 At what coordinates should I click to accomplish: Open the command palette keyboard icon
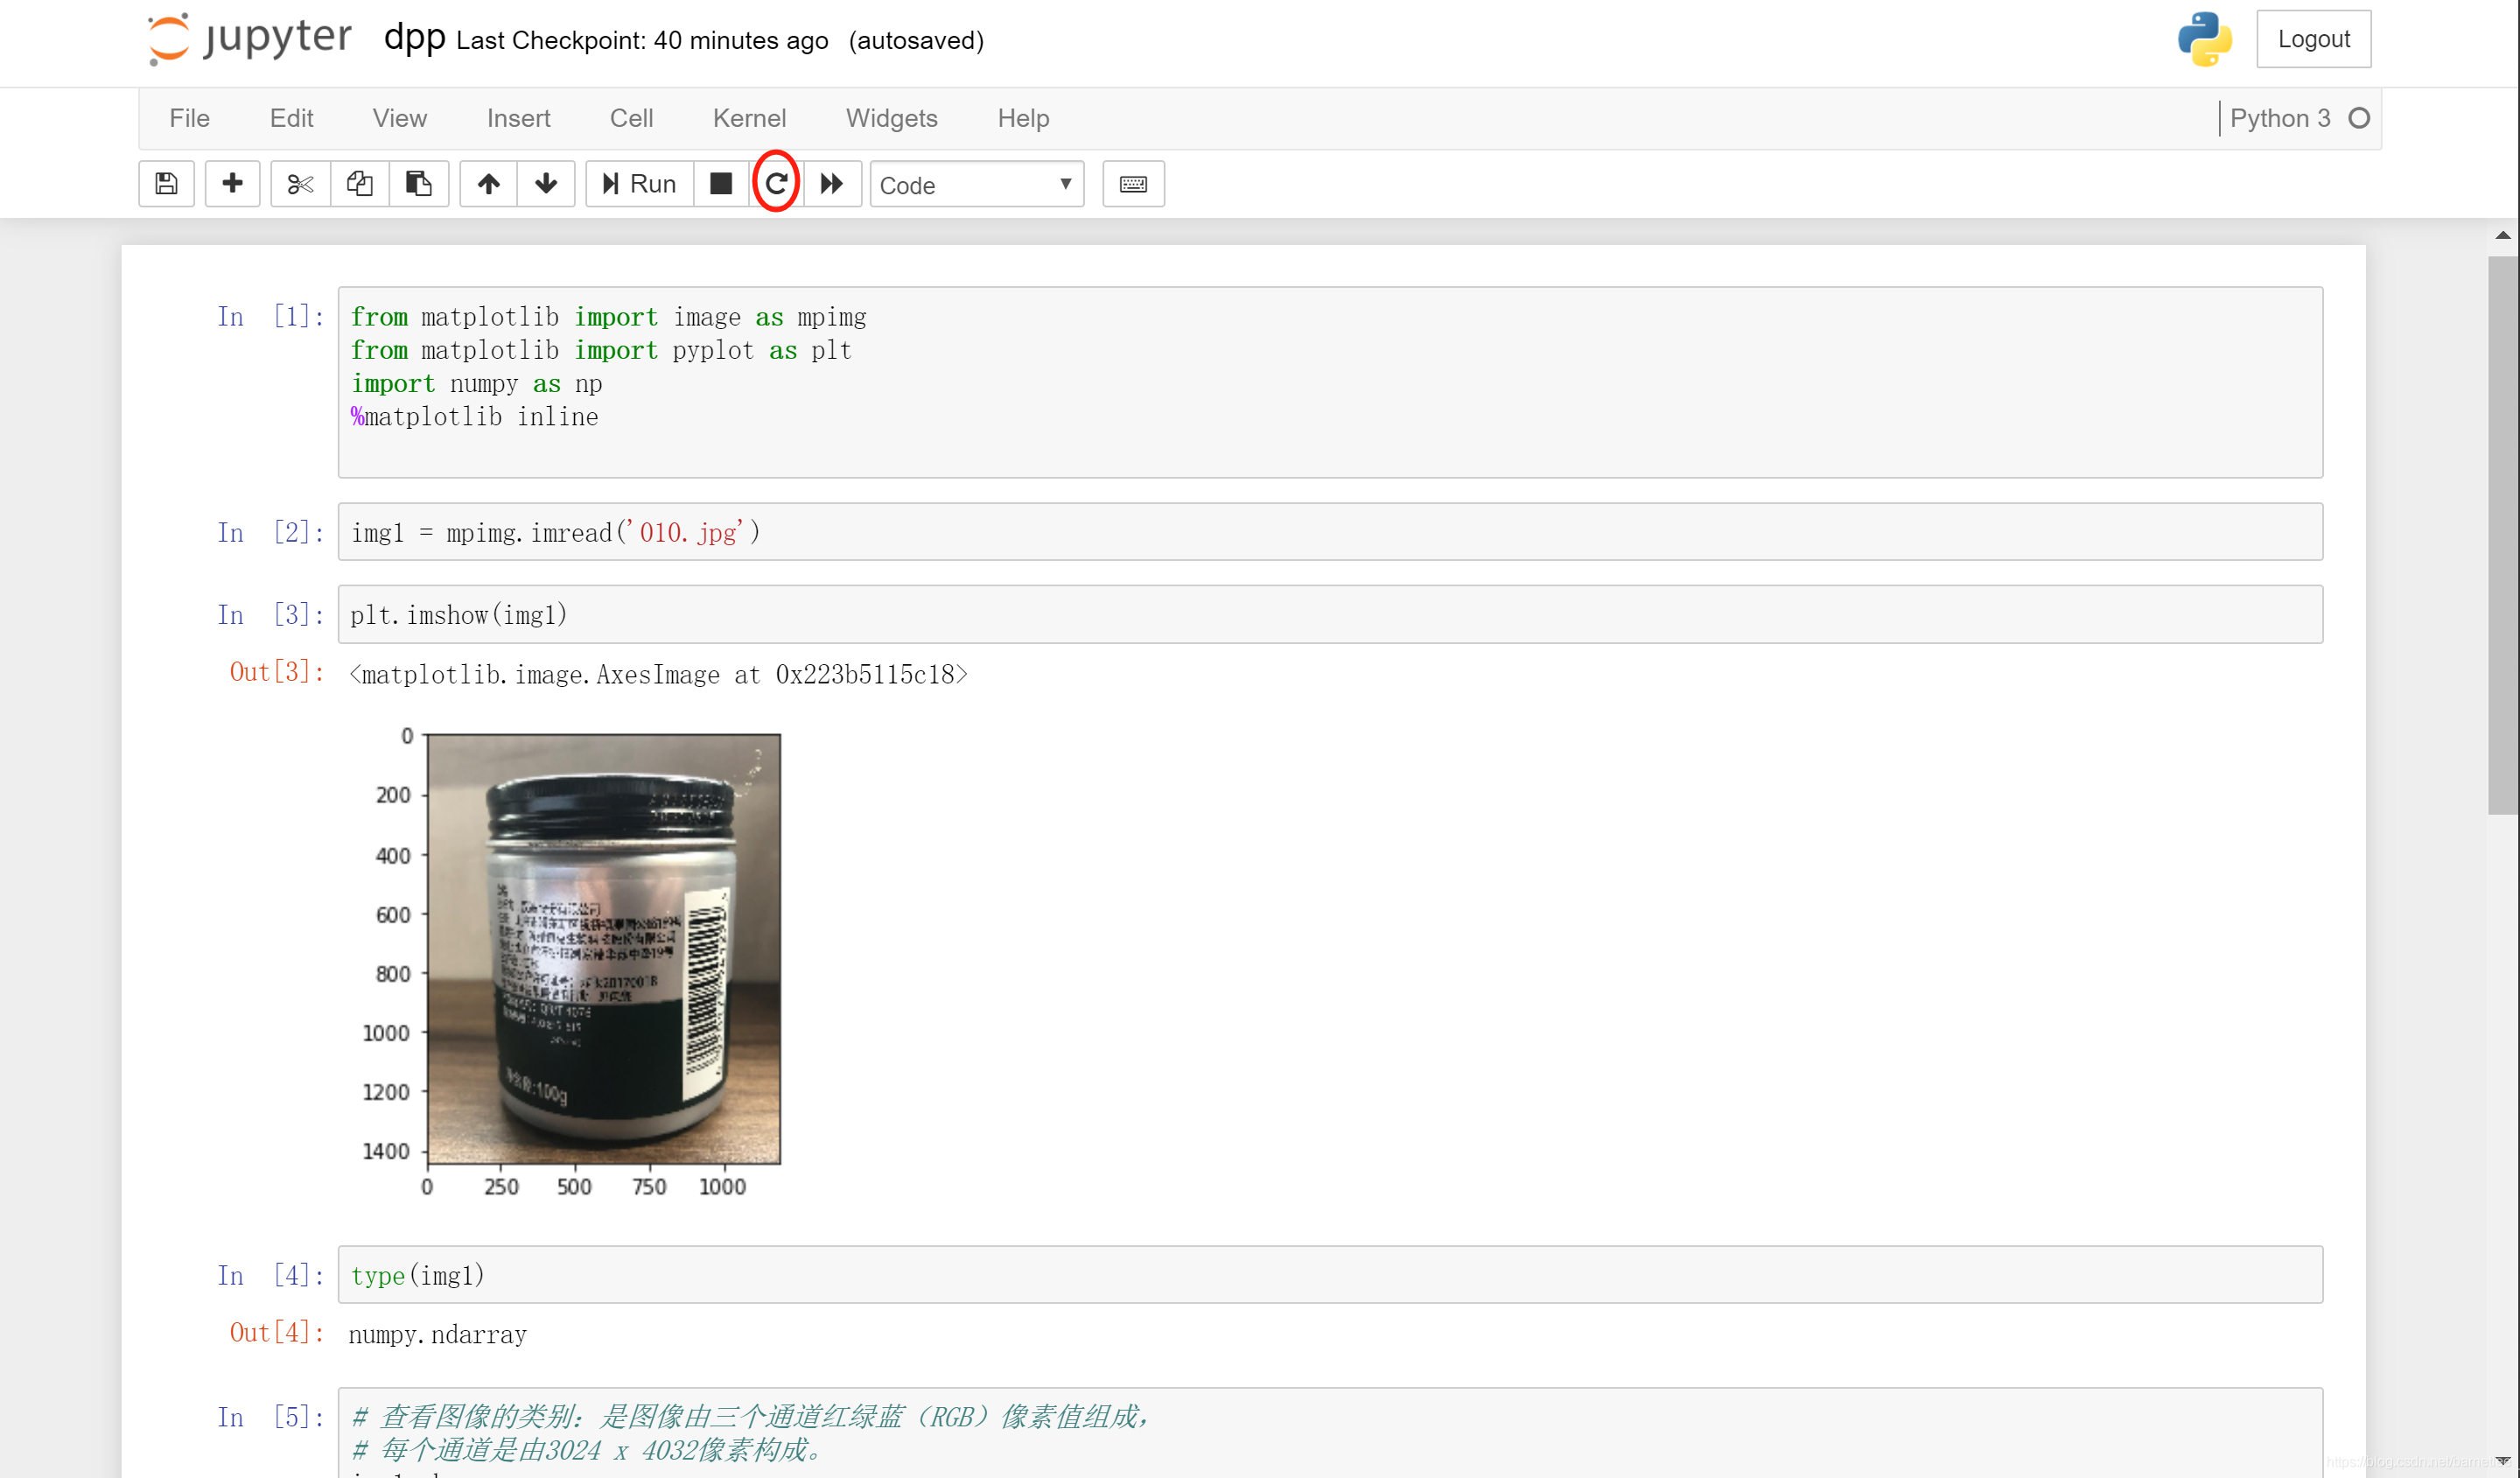click(x=1133, y=184)
